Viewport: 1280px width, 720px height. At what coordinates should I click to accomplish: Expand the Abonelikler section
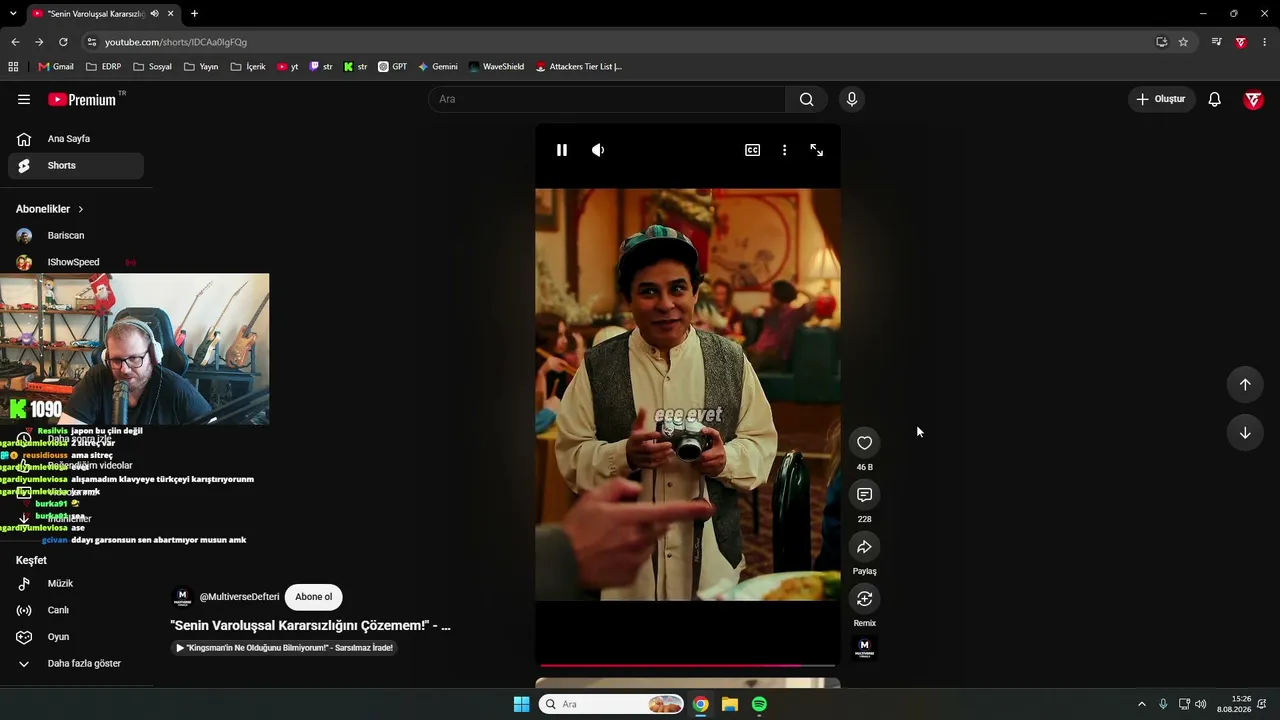50,209
